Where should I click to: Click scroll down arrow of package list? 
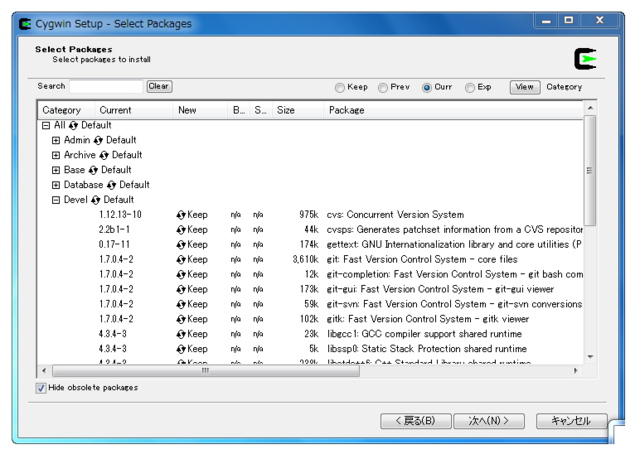[590, 357]
